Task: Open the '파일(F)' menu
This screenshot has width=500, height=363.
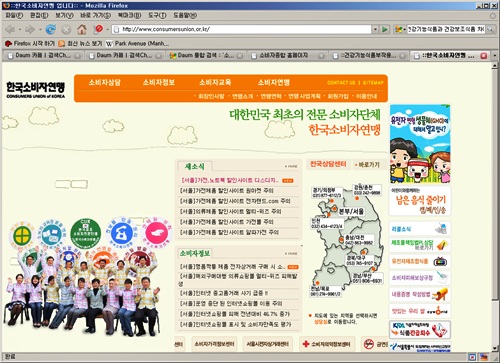Action: click(x=14, y=15)
